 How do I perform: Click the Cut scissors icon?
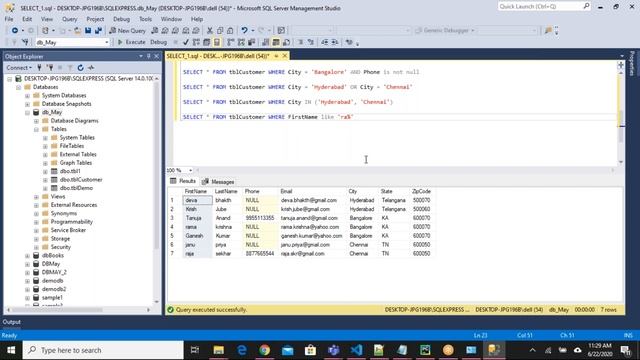coord(209,31)
